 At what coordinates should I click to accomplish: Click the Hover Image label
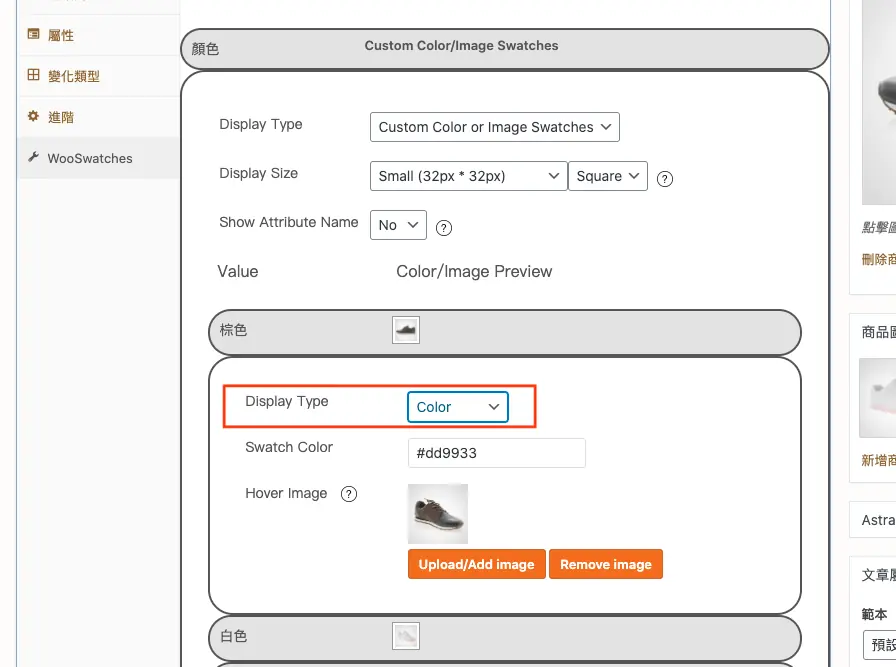pos(286,493)
